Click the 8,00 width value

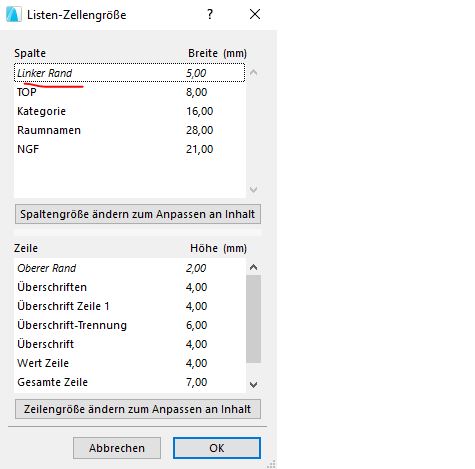click(x=196, y=92)
